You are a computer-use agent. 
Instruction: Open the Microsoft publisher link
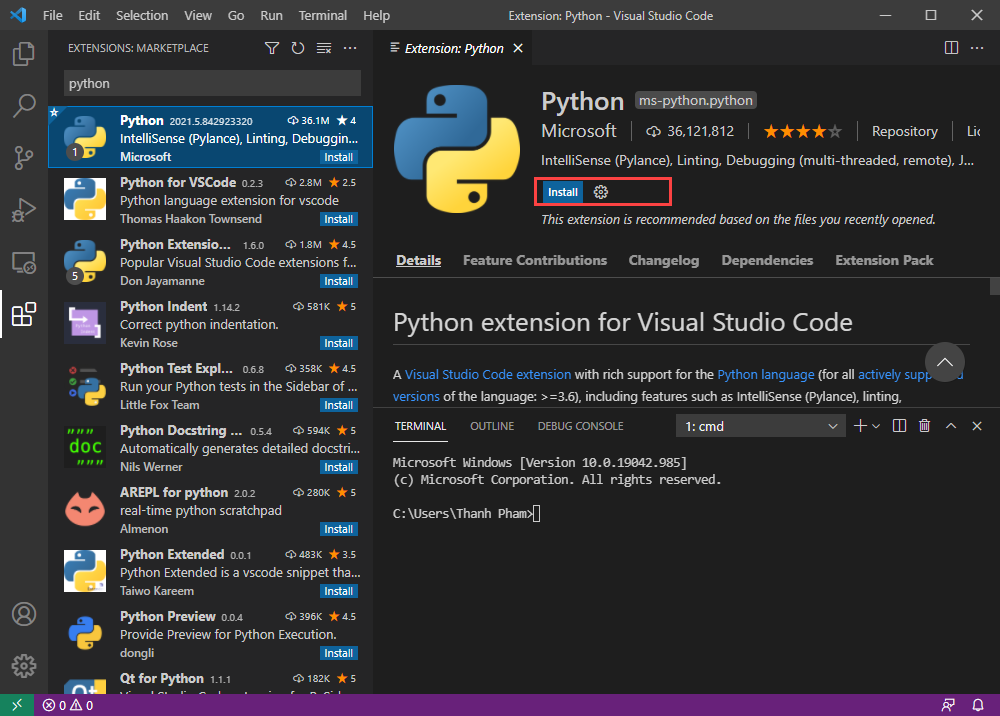pyautogui.click(x=578, y=131)
